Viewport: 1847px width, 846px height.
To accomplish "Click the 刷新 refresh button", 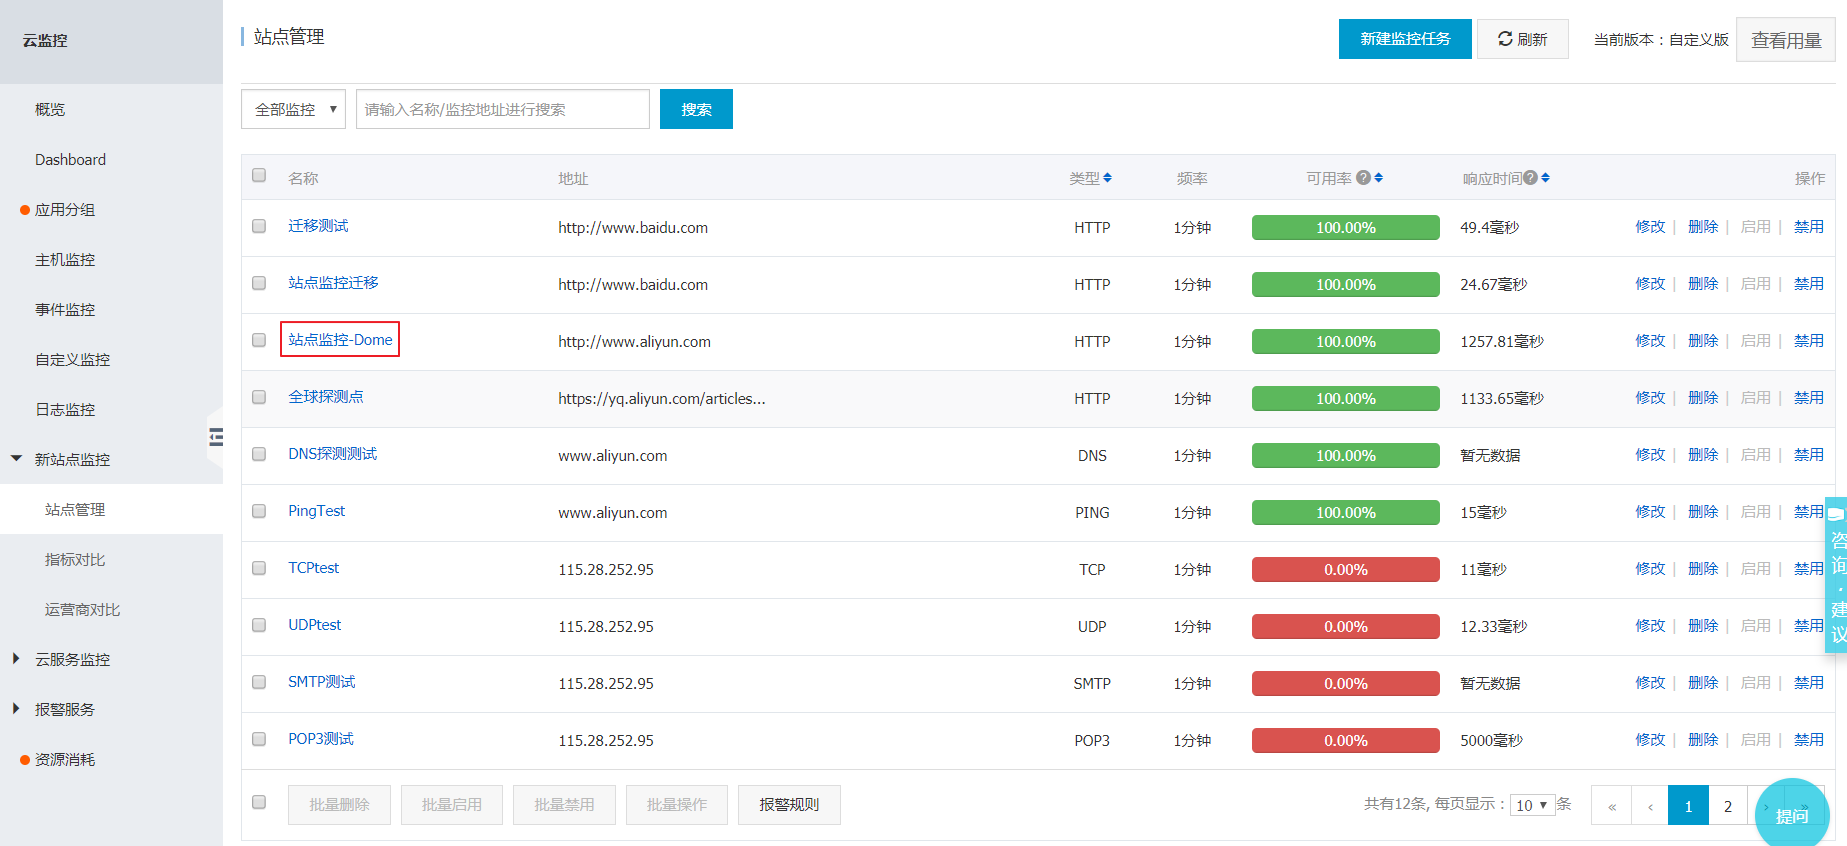I will pyautogui.click(x=1522, y=39).
